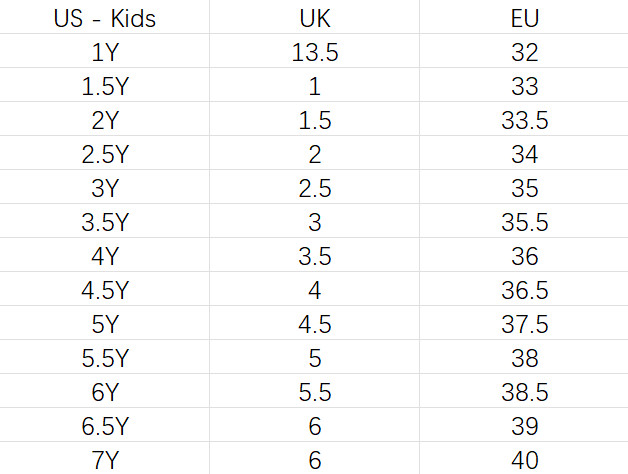Select the 1Y size cell
Viewport: 628px width, 474px height.
coord(105,52)
